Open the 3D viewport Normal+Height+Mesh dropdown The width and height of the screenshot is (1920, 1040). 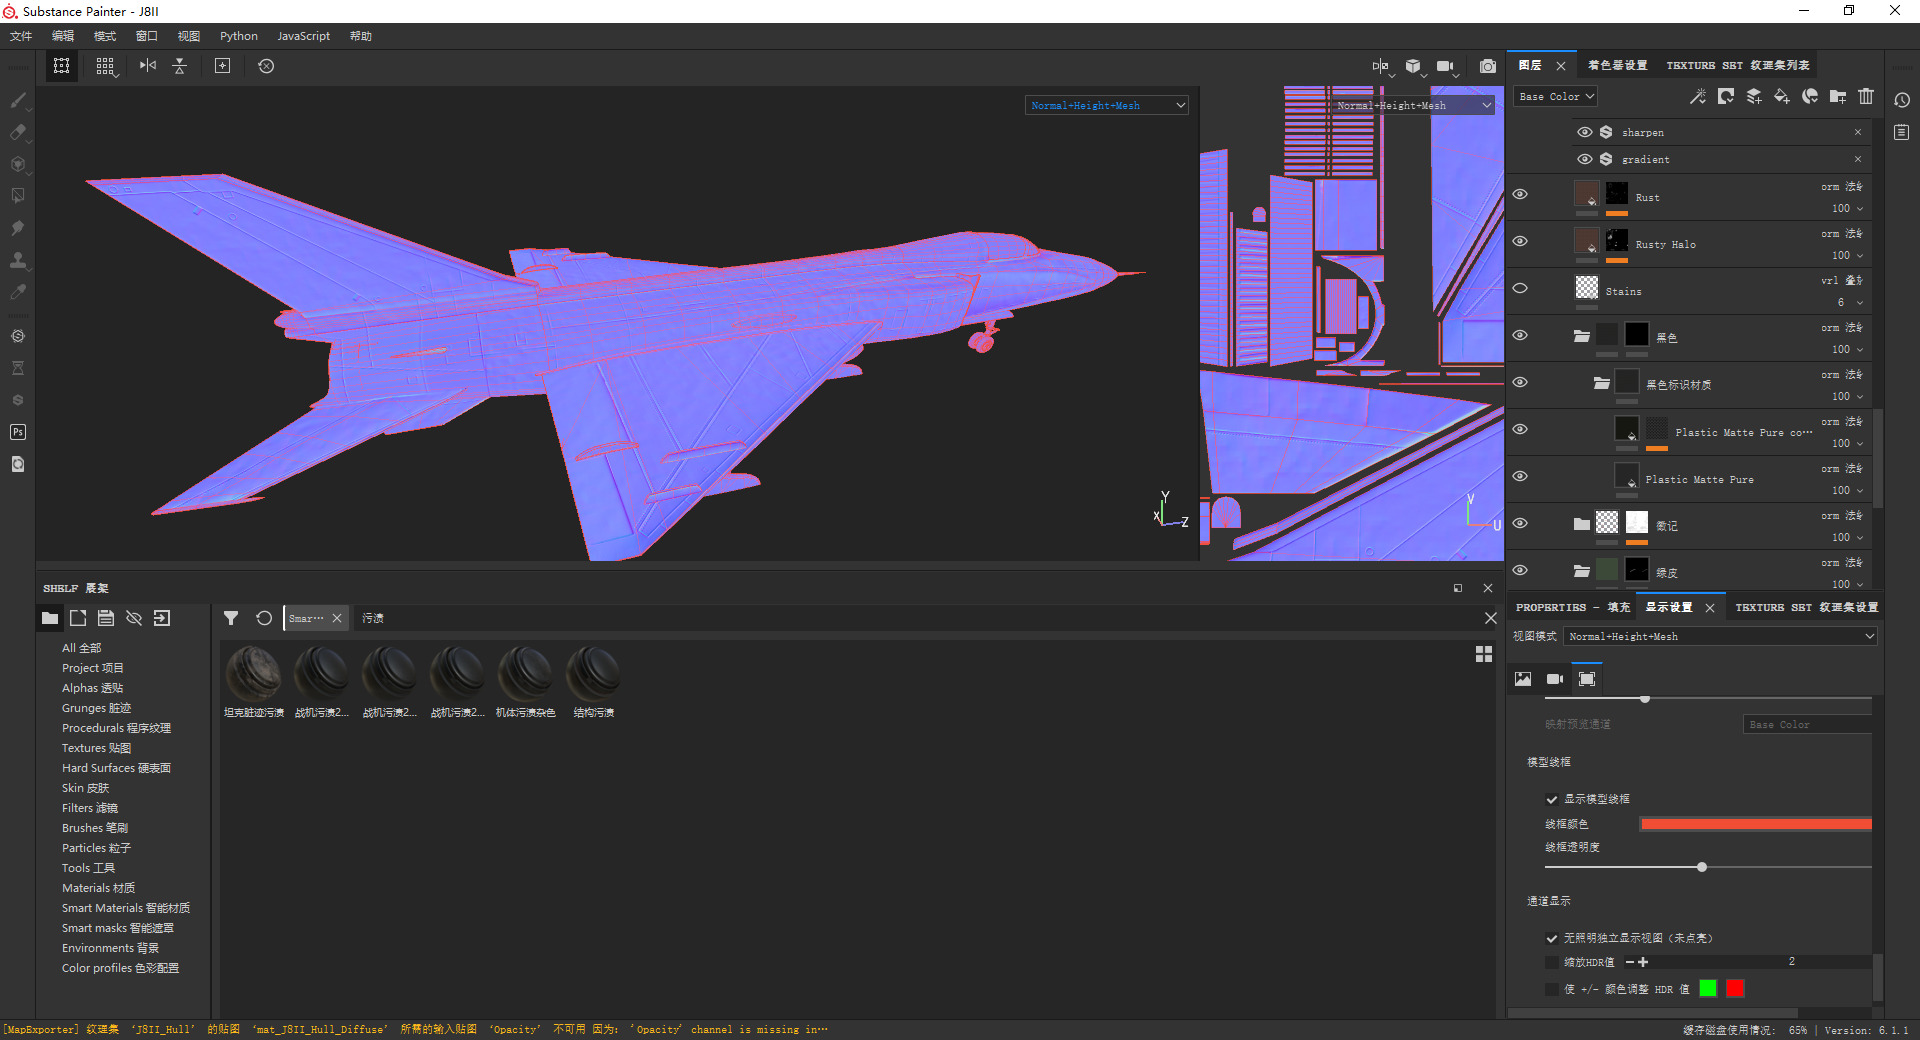click(1107, 105)
